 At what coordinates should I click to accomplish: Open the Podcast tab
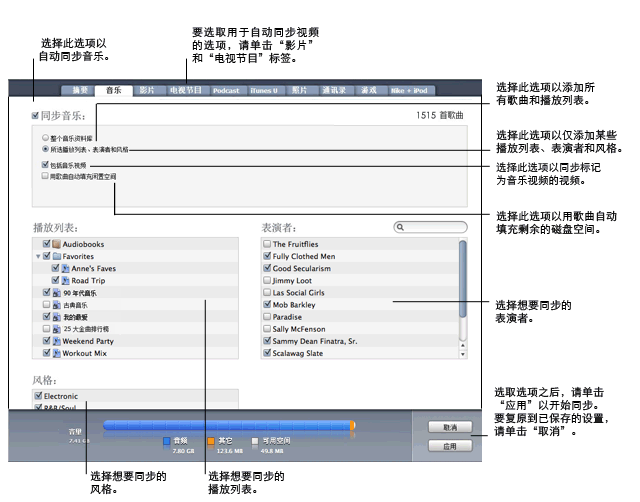[x=226, y=91]
